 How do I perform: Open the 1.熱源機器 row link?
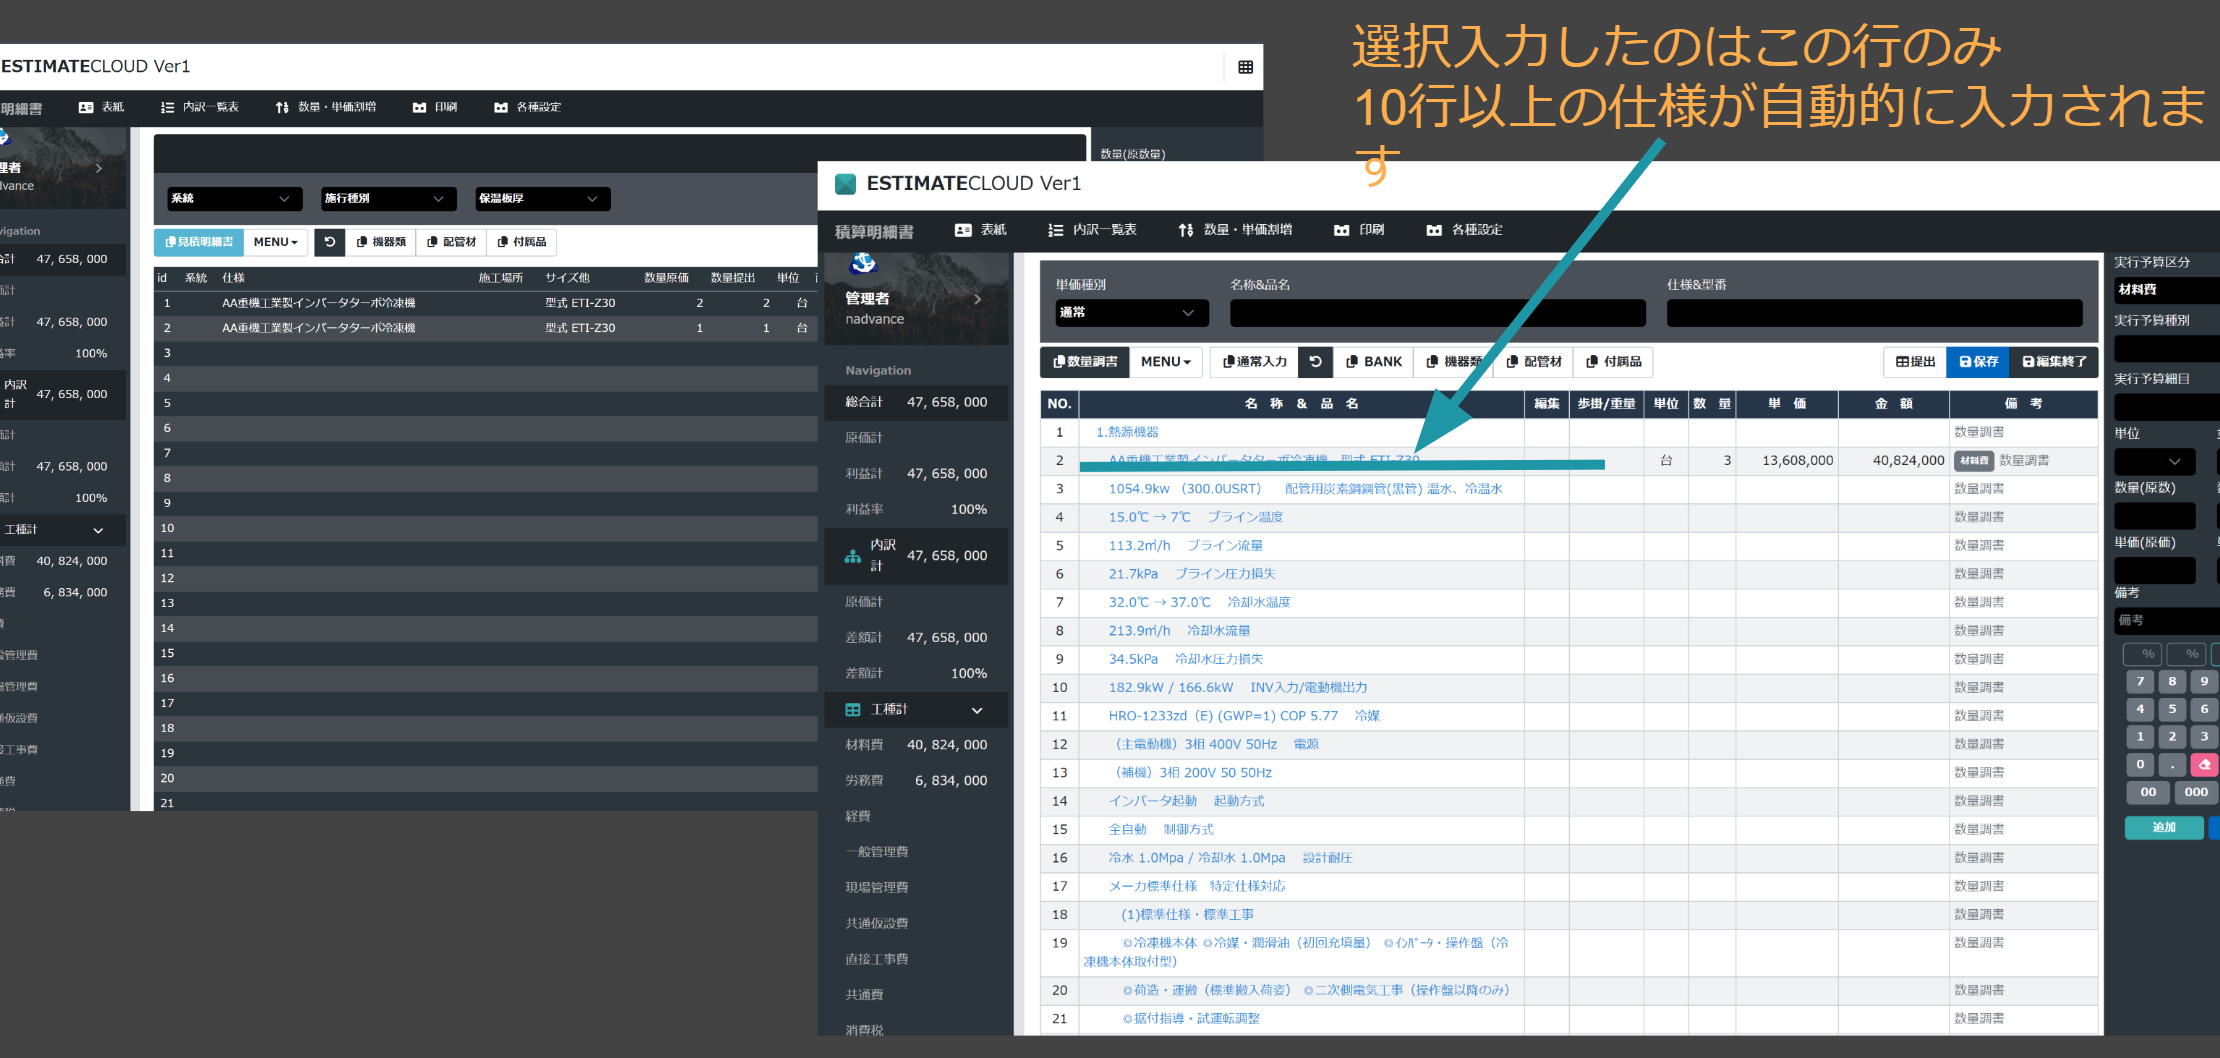tap(1127, 433)
